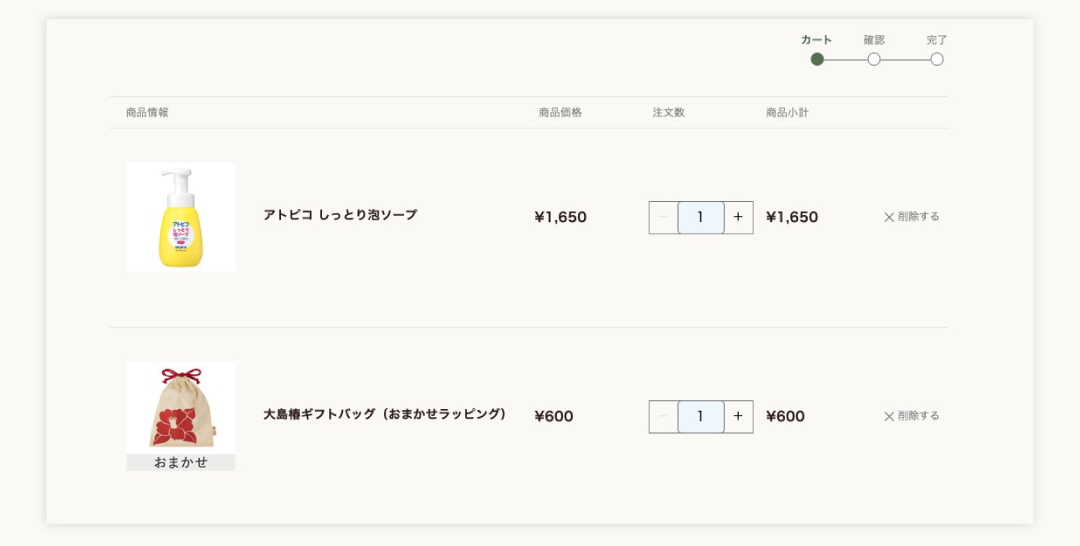Image resolution: width=1080 pixels, height=546 pixels.
Task: Increase the gift bag quantity with plus
Action: click(x=738, y=416)
